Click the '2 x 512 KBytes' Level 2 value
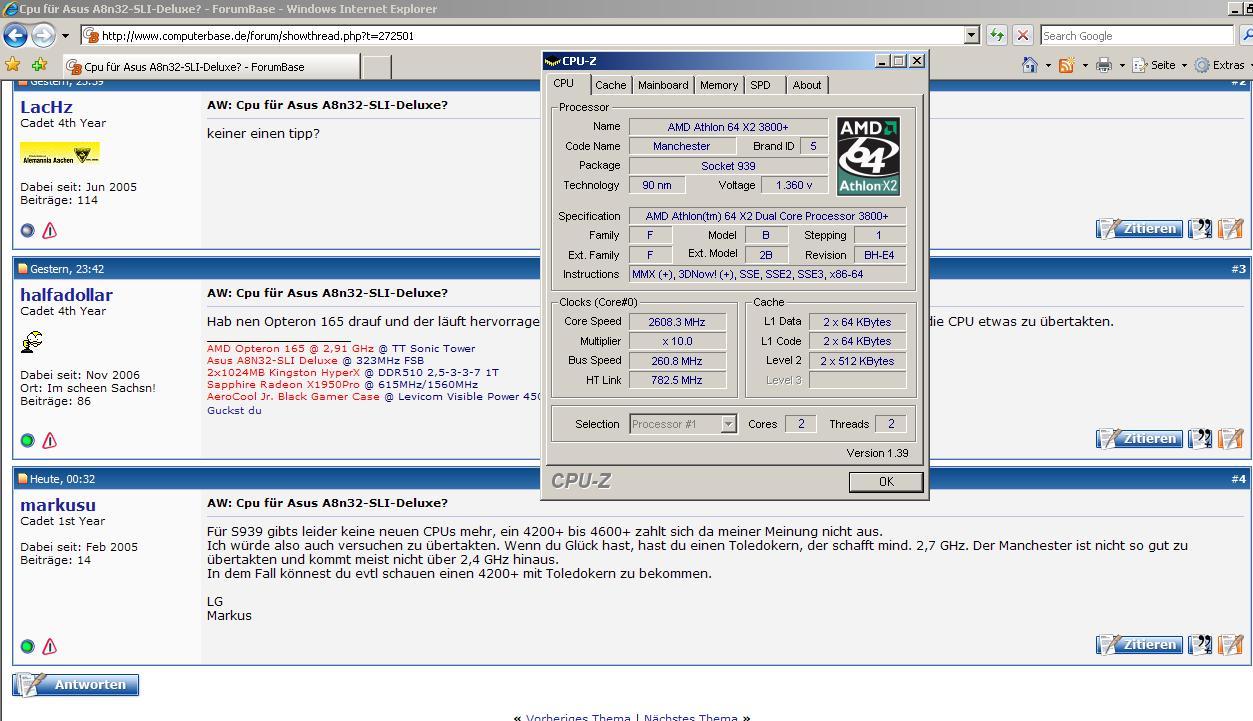Image resolution: width=1253 pixels, height=721 pixels. (857, 361)
